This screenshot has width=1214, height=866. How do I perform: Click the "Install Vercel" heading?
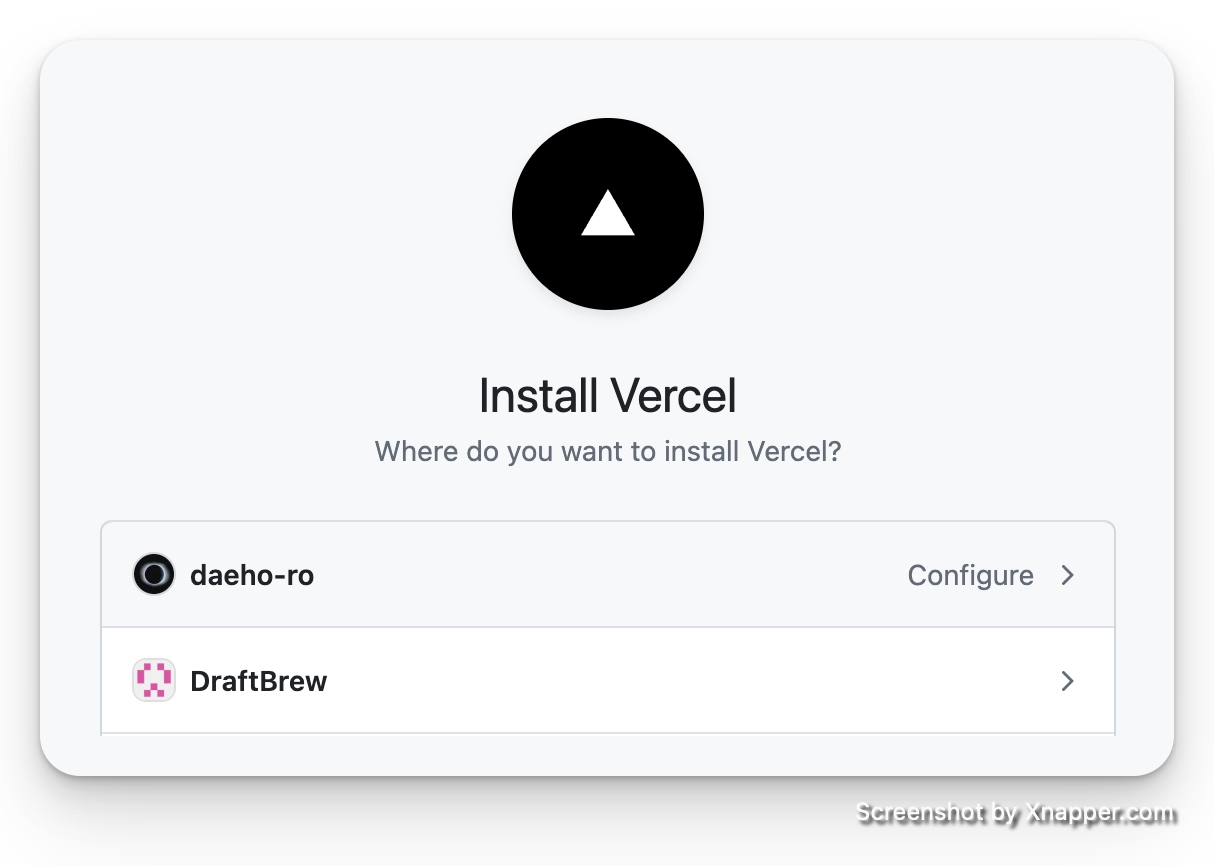[607, 396]
